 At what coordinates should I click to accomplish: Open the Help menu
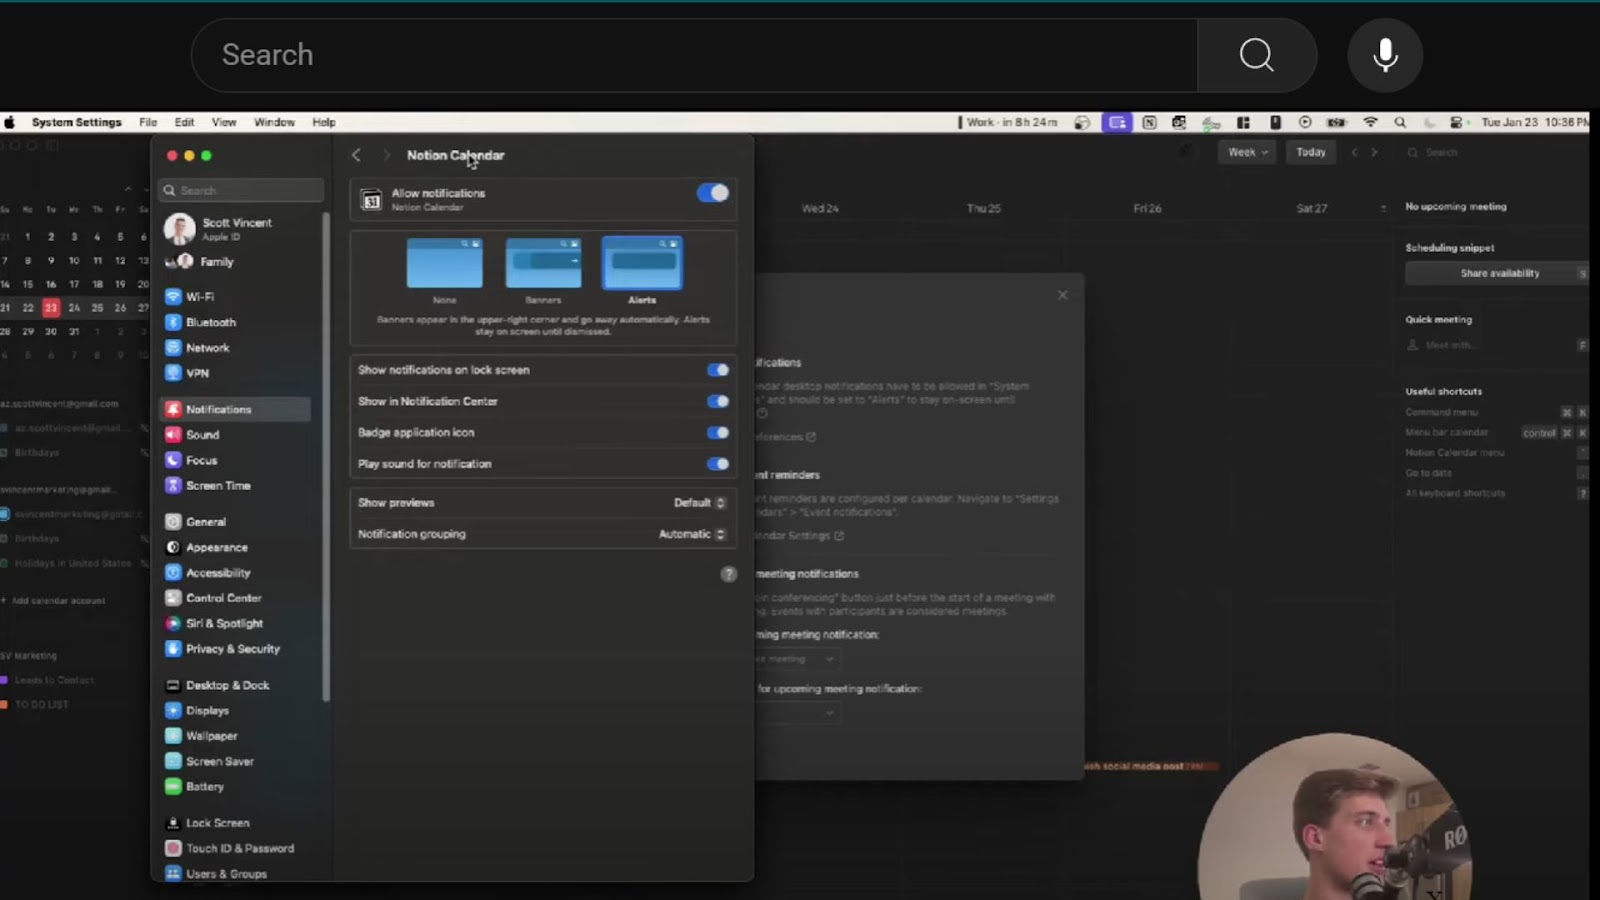(324, 122)
